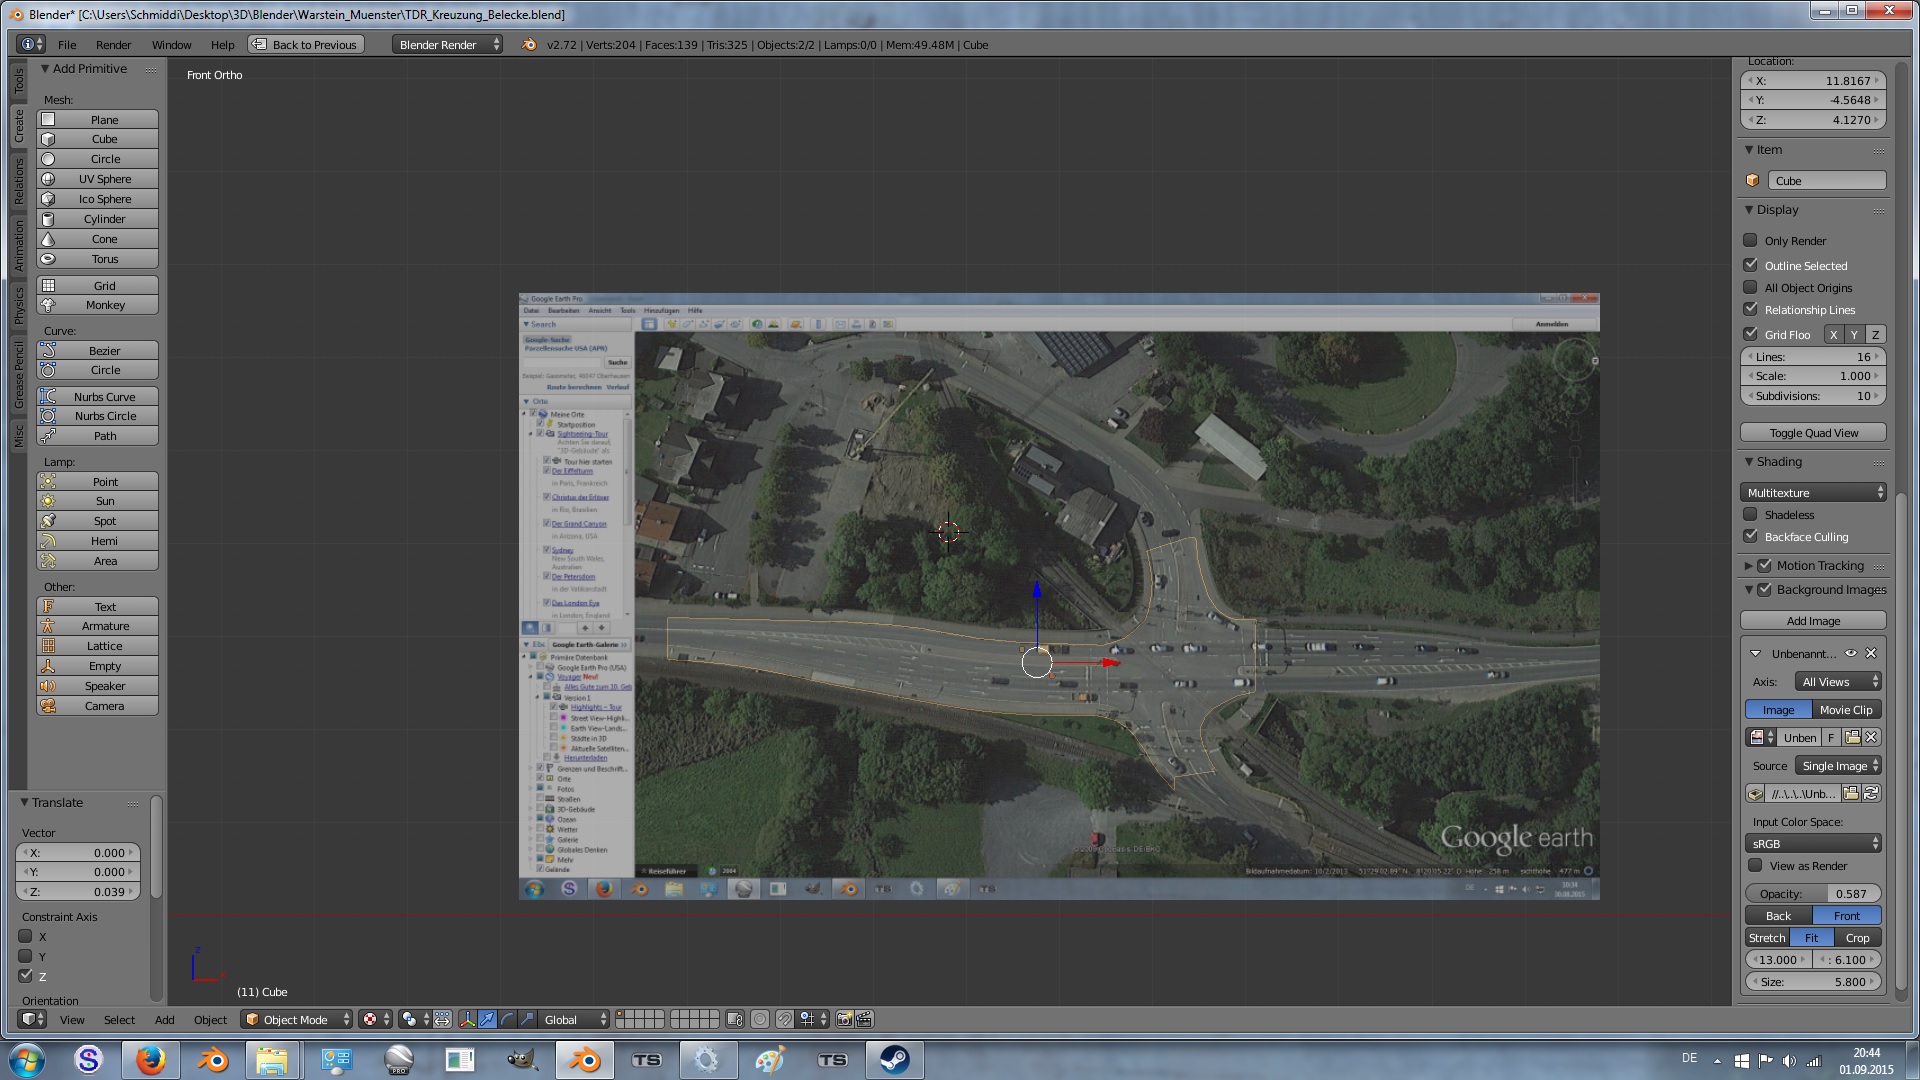Click the OpenGL render camera icon
The height and width of the screenshot is (1080, 1920).
[844, 1019]
